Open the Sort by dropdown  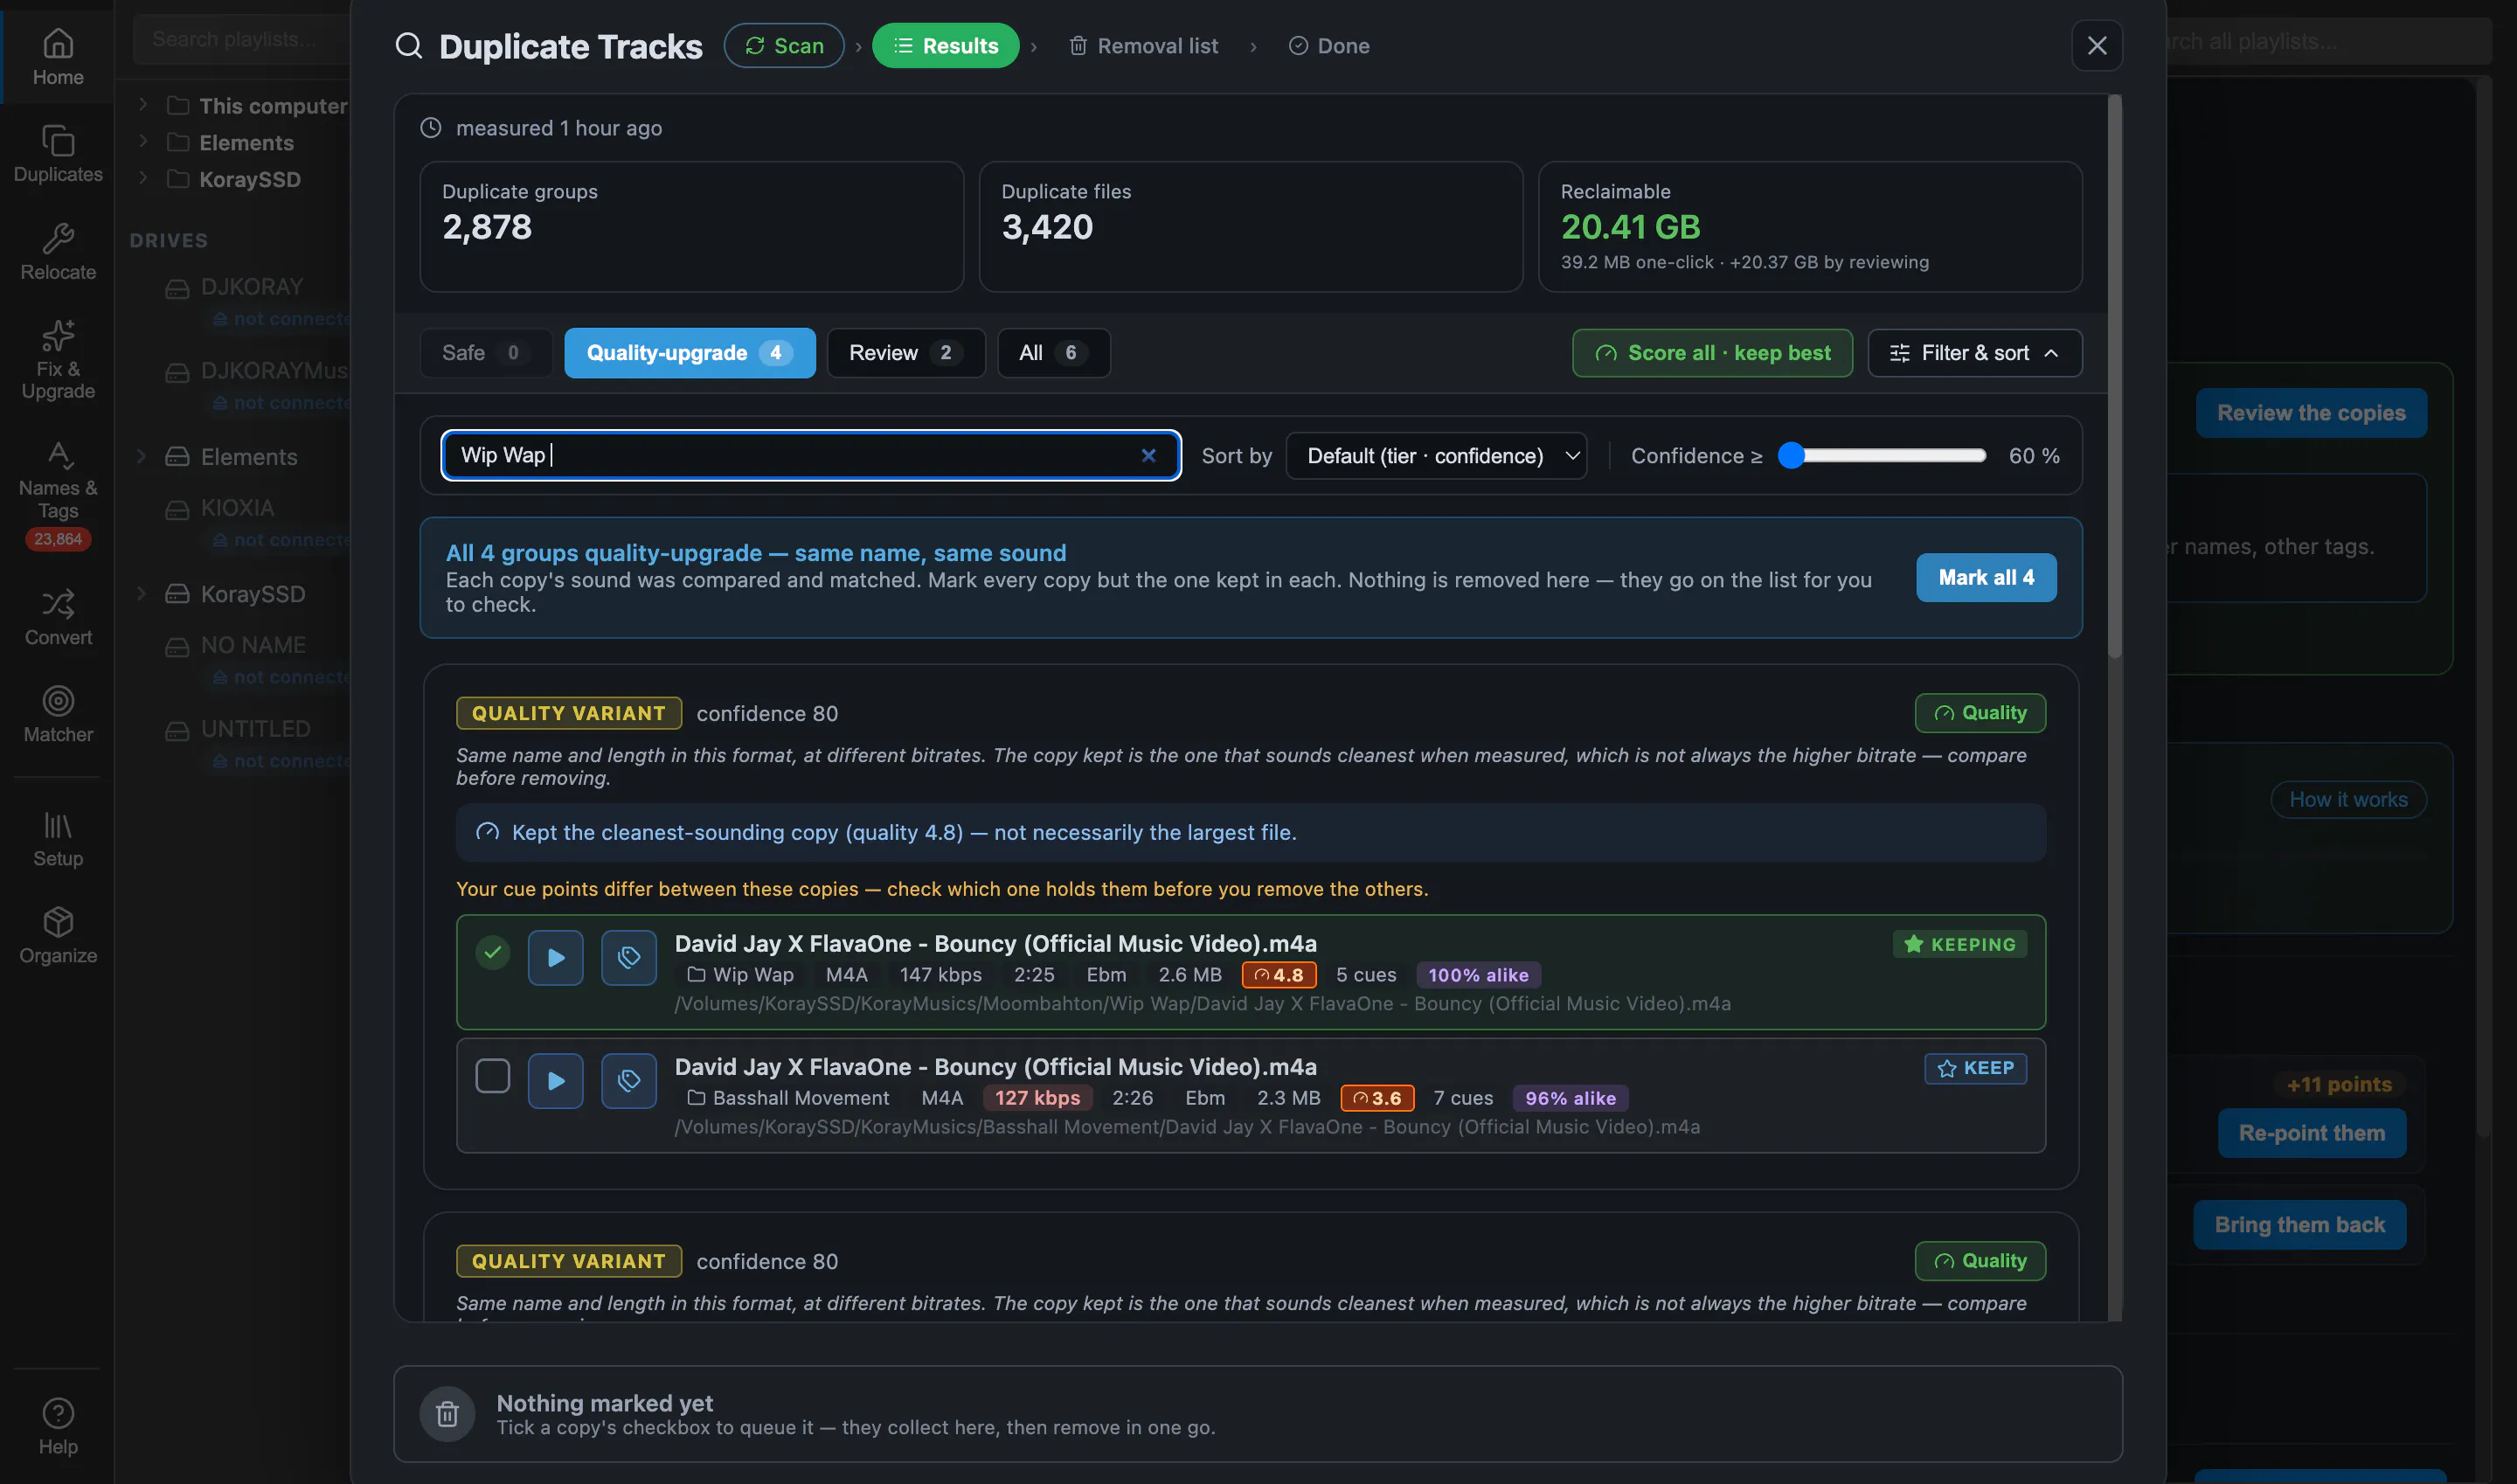click(1436, 456)
